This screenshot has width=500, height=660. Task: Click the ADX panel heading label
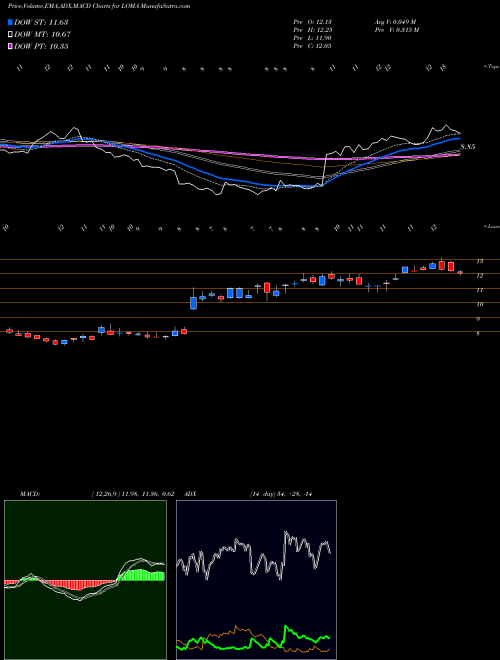click(191, 494)
